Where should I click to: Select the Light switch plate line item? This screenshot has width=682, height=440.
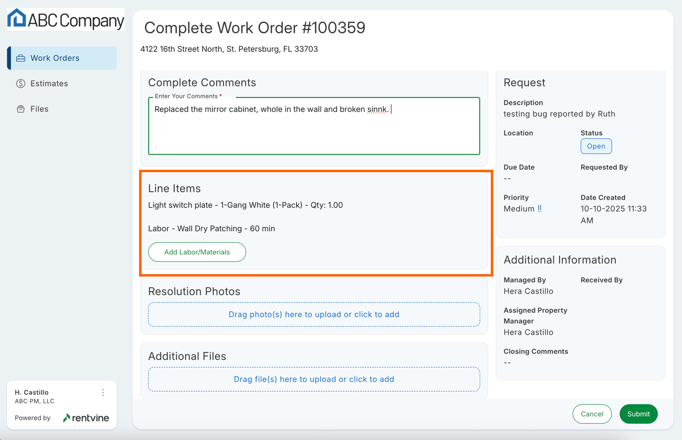pyautogui.click(x=245, y=205)
